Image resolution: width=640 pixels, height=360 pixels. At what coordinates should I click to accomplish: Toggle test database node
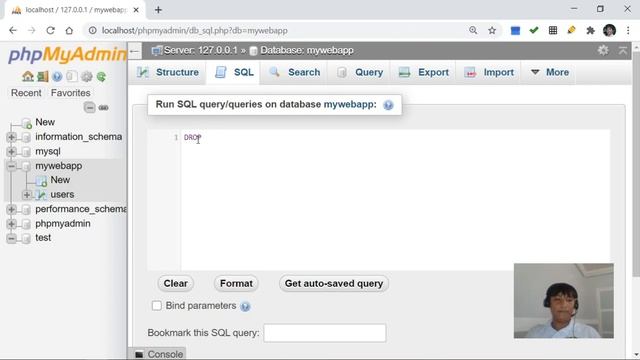click(11, 238)
